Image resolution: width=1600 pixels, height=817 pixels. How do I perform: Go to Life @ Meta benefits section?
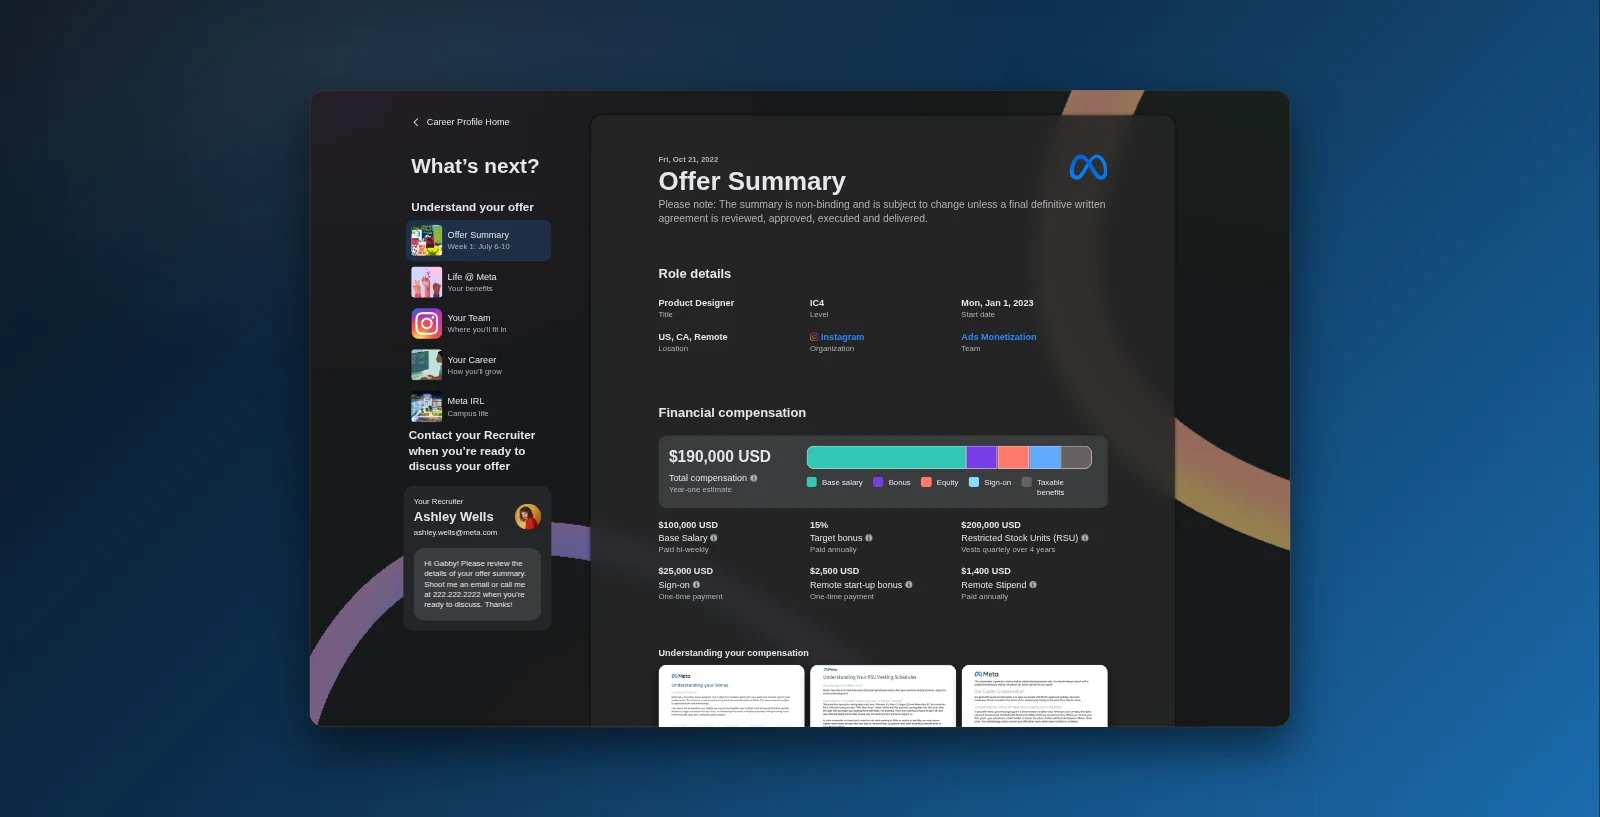pos(479,282)
